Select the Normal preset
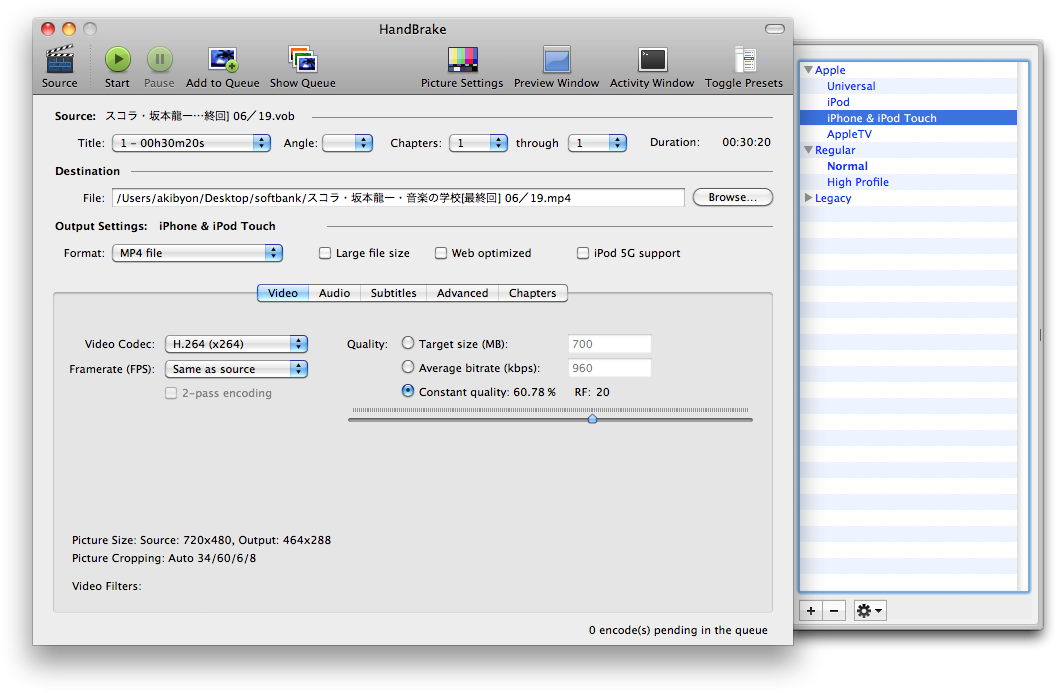 847,166
